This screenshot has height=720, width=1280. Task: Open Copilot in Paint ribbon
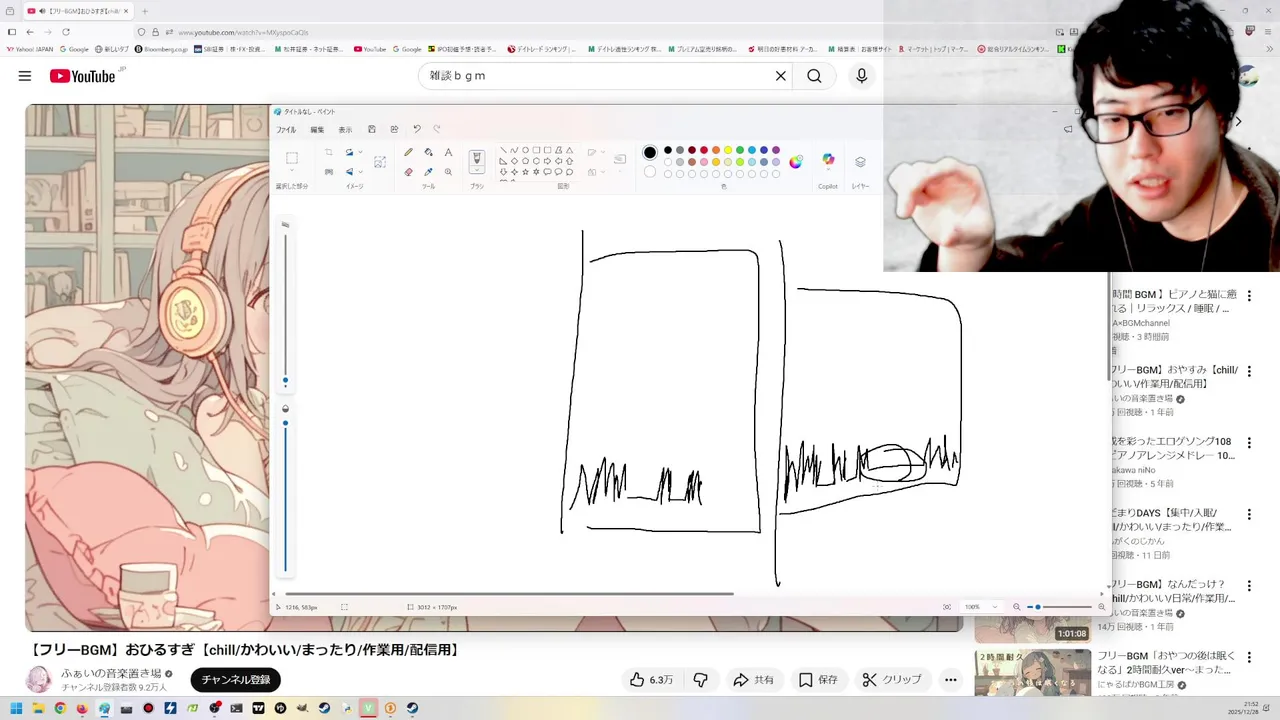click(828, 160)
